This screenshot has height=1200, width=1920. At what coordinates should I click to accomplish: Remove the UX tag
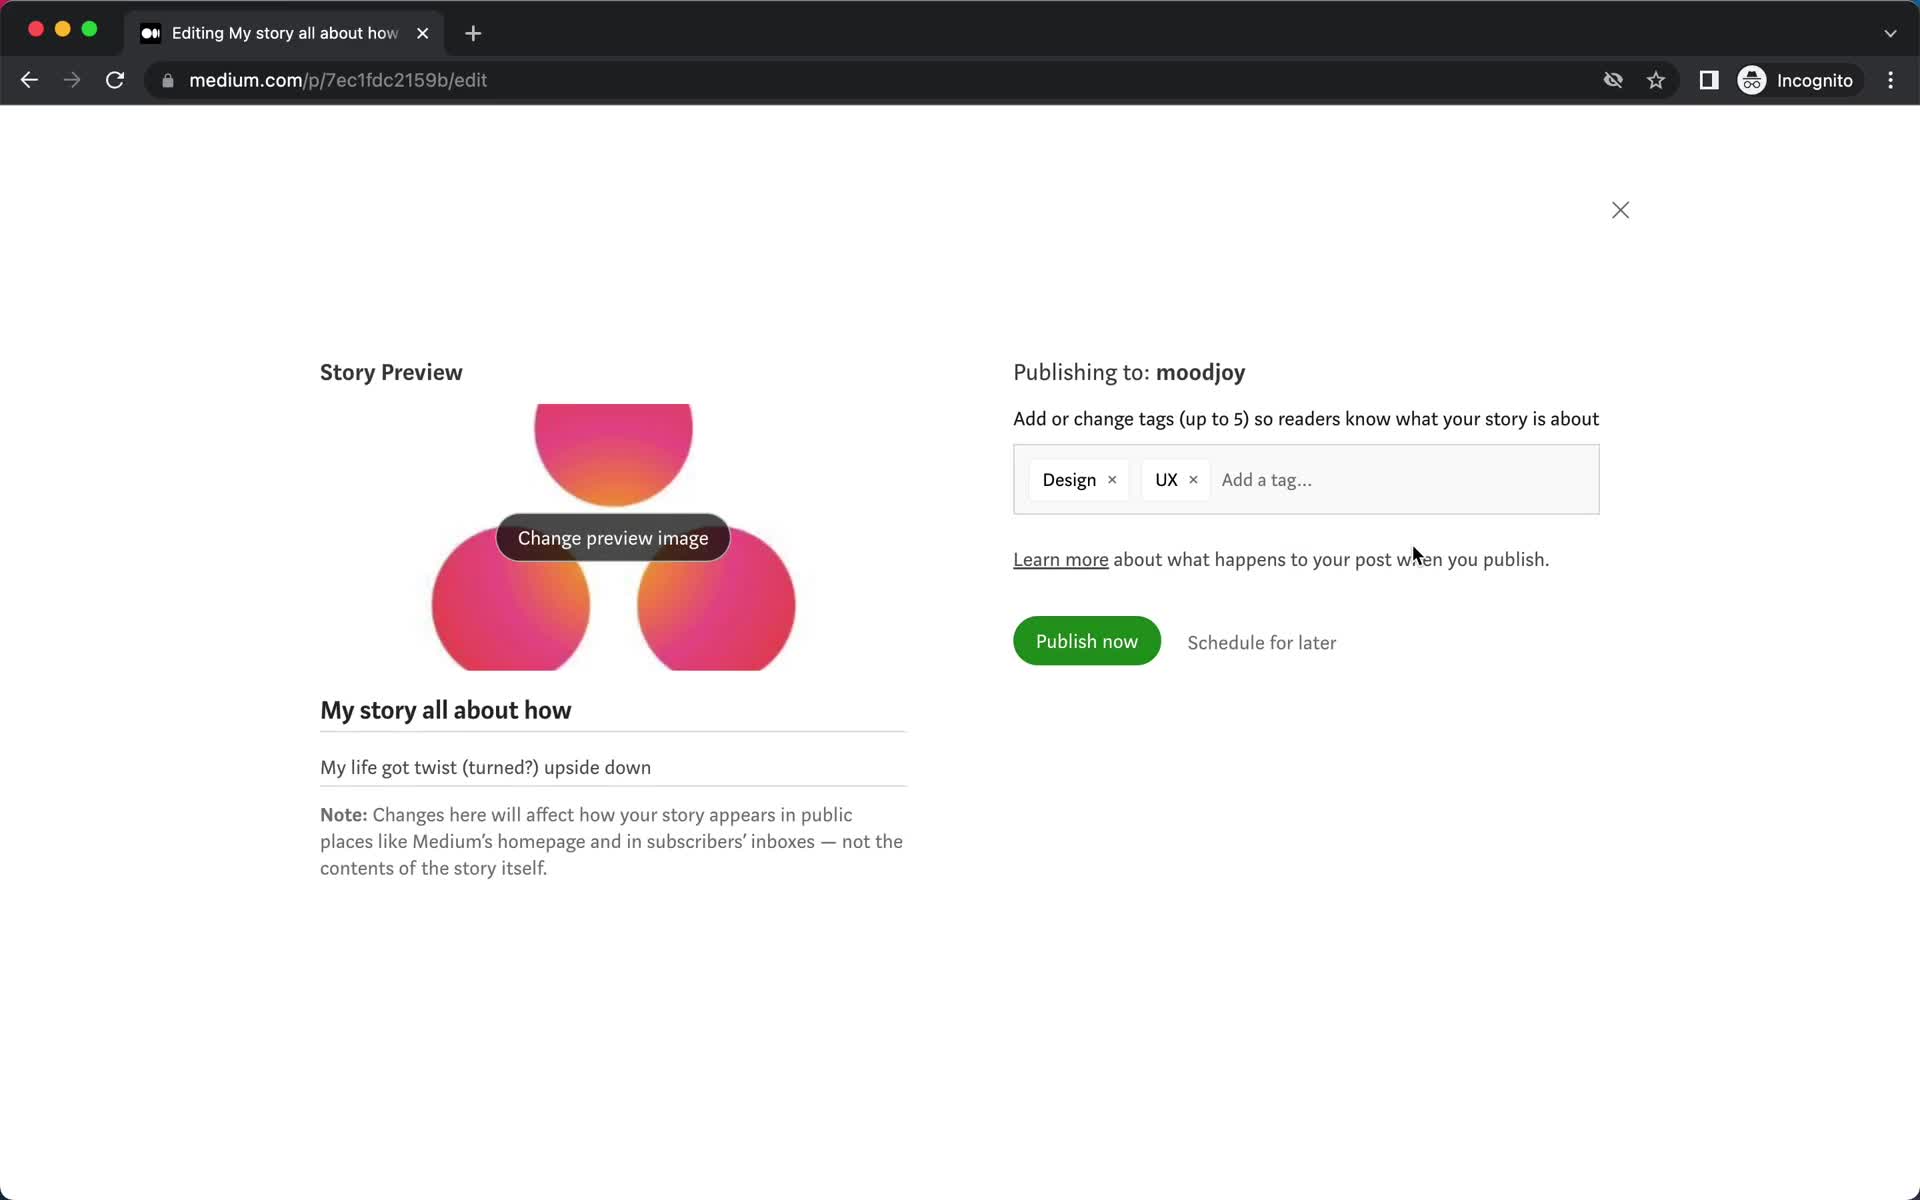coord(1193,480)
